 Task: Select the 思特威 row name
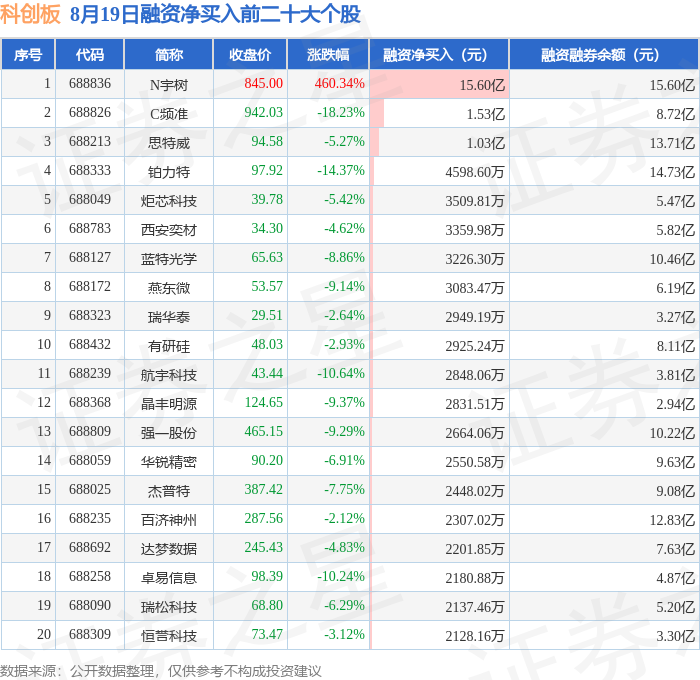[169, 143]
